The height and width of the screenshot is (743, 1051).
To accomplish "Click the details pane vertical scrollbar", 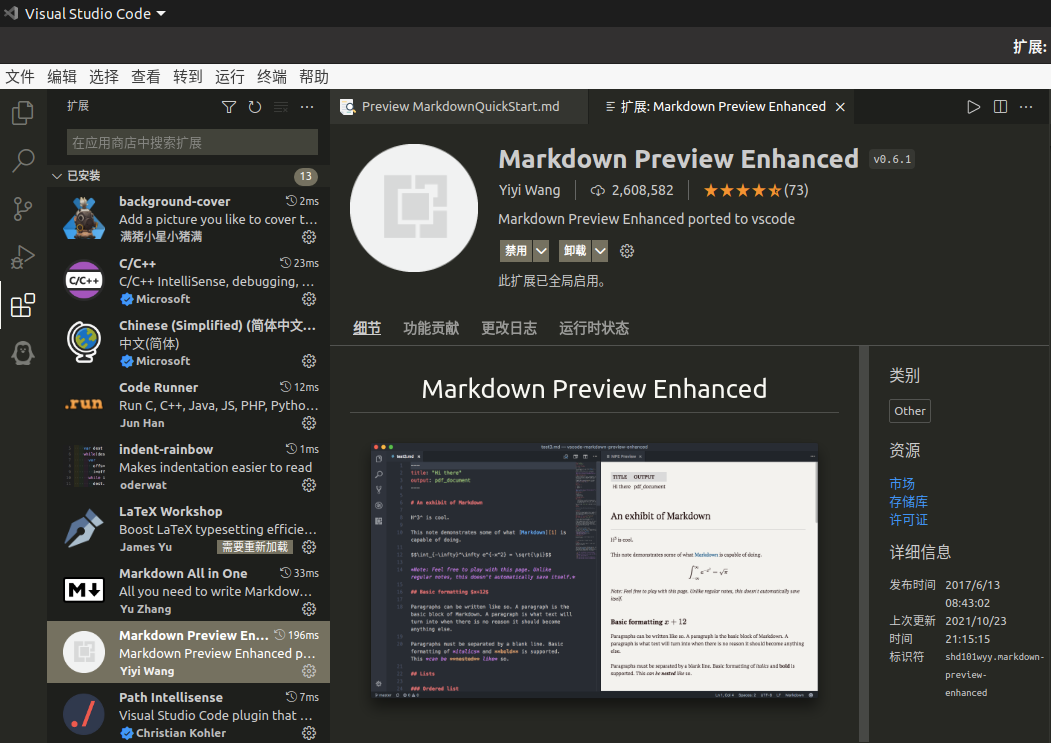I will coord(864,543).
